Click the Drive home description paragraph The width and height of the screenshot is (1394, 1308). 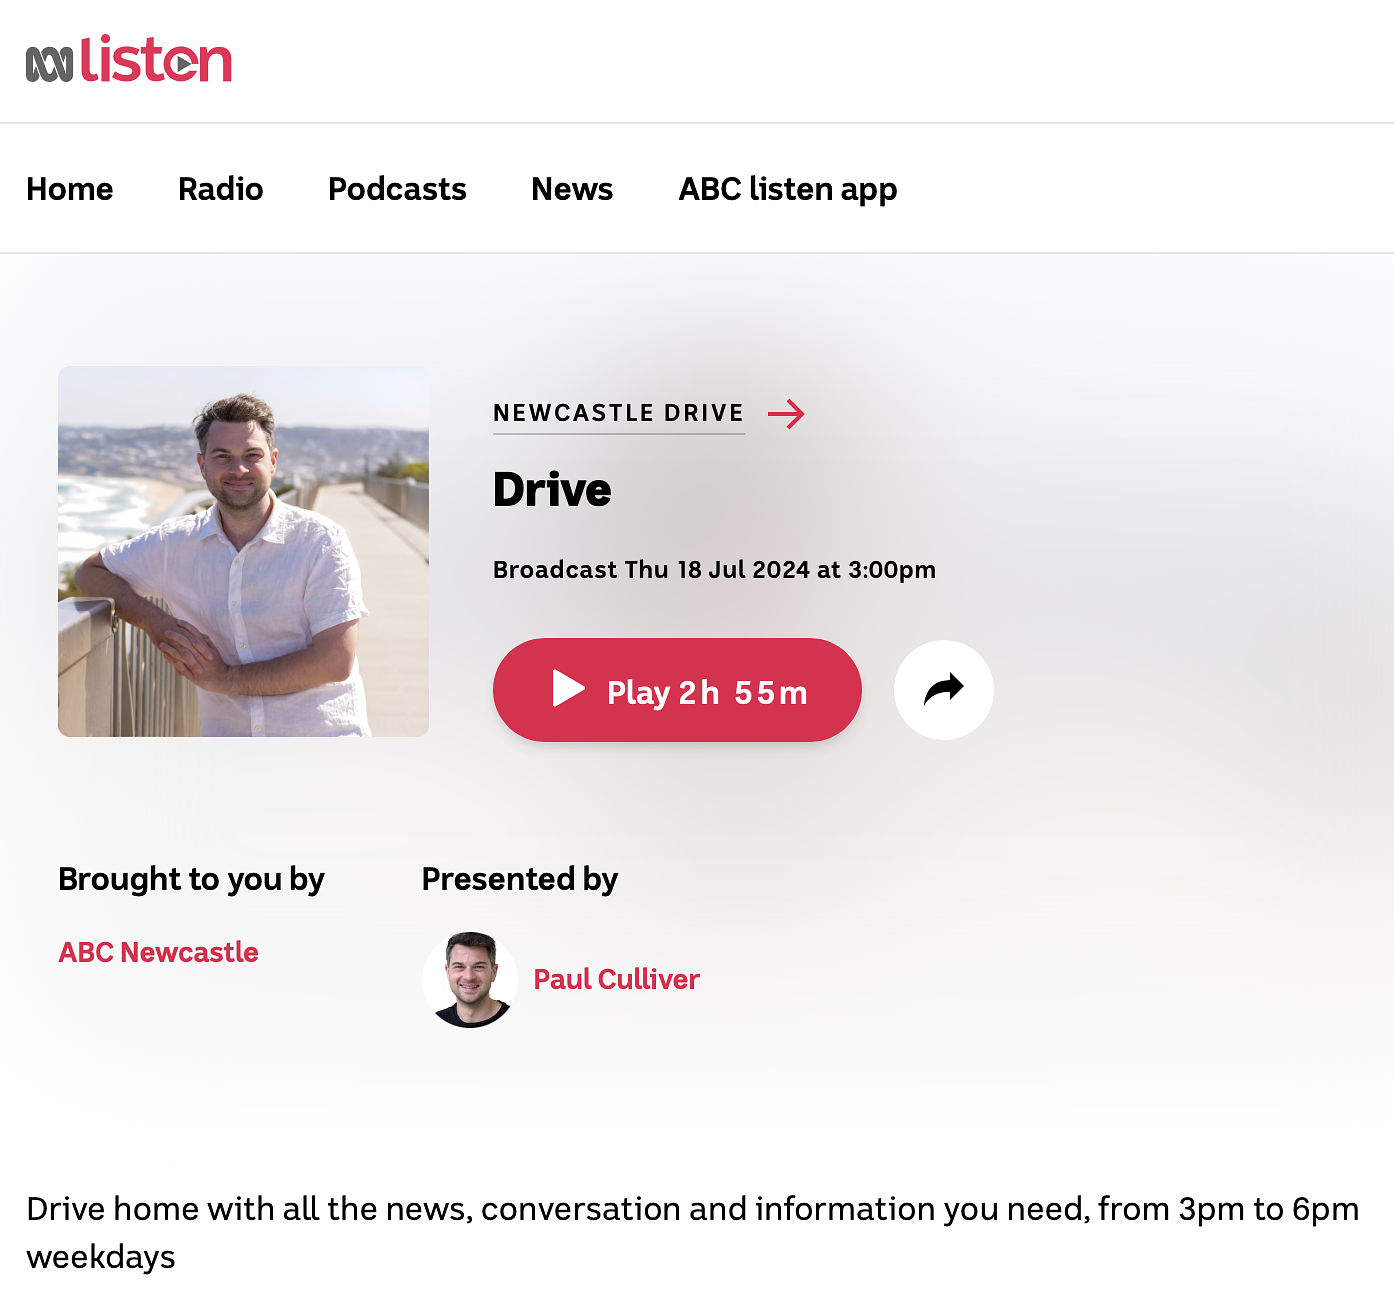tap(693, 1233)
